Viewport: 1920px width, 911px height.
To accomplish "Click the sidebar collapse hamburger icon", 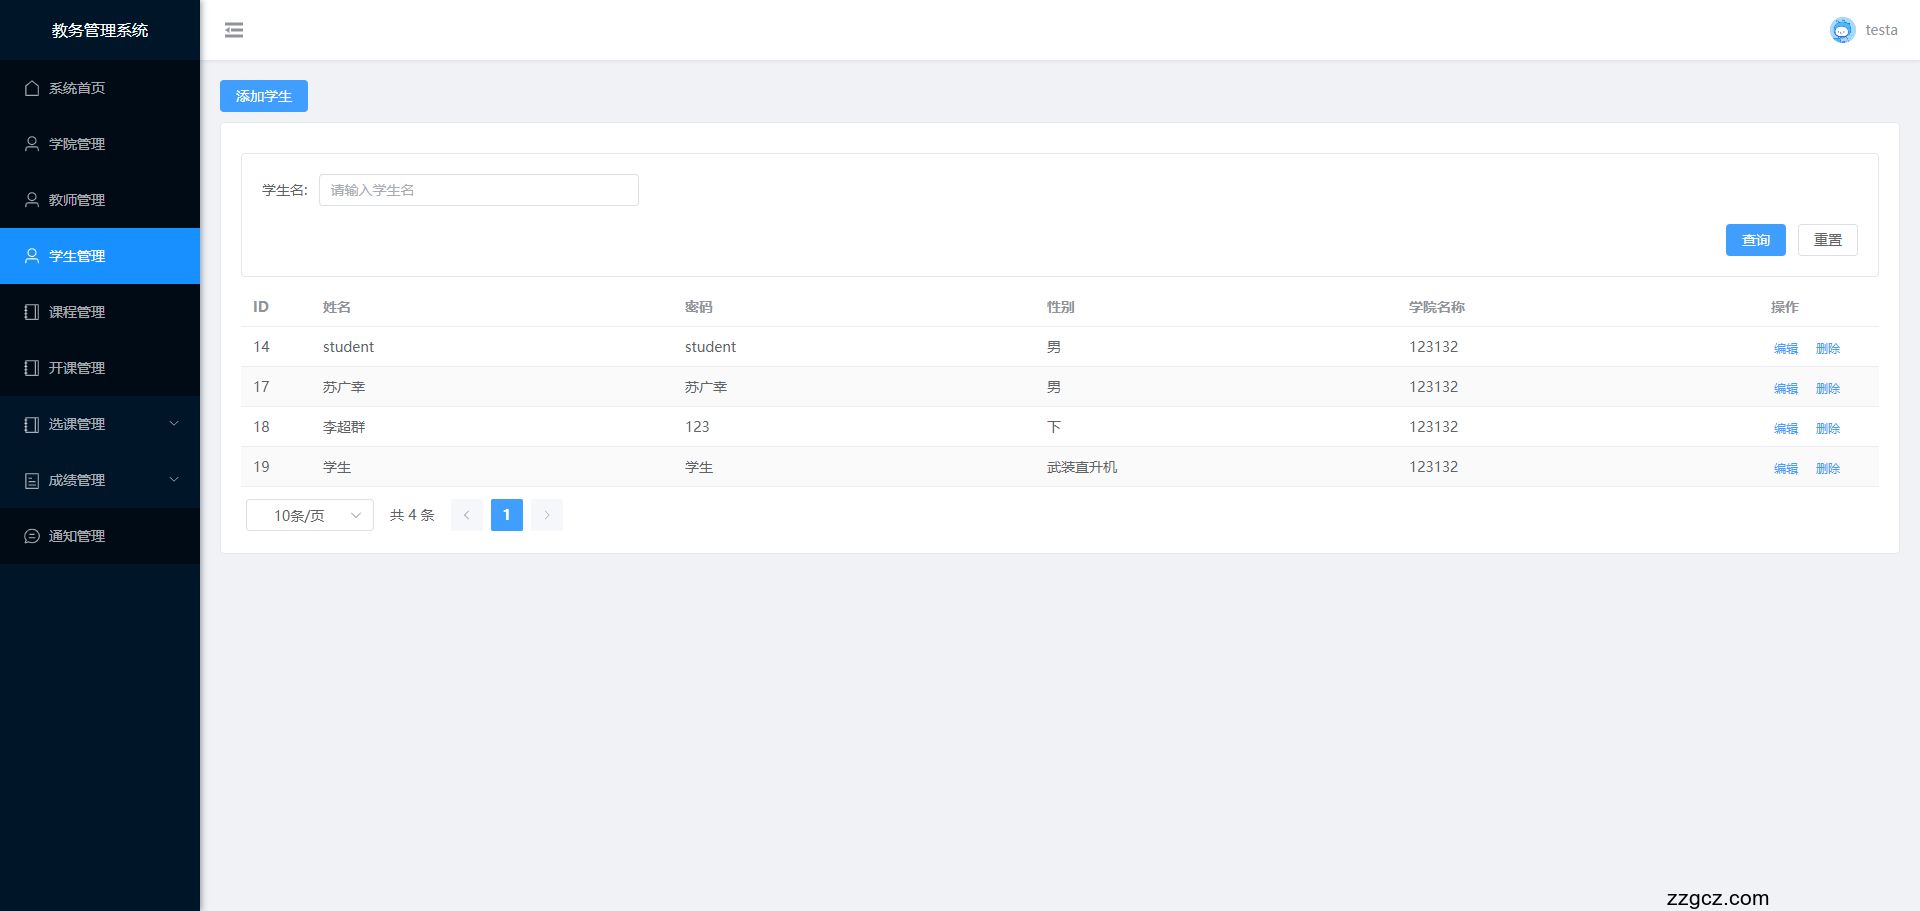I will click(x=234, y=30).
